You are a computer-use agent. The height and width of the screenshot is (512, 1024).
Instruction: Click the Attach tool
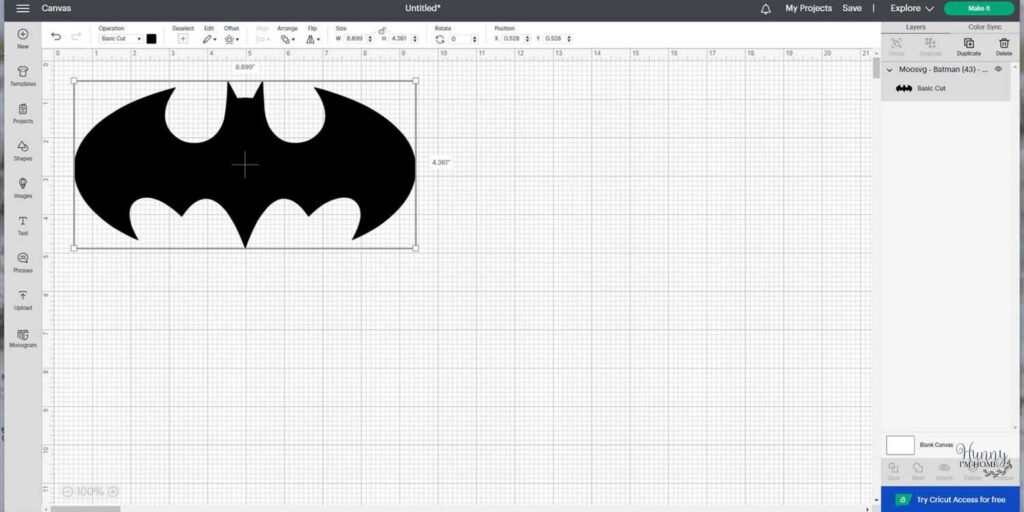[x=944, y=472]
